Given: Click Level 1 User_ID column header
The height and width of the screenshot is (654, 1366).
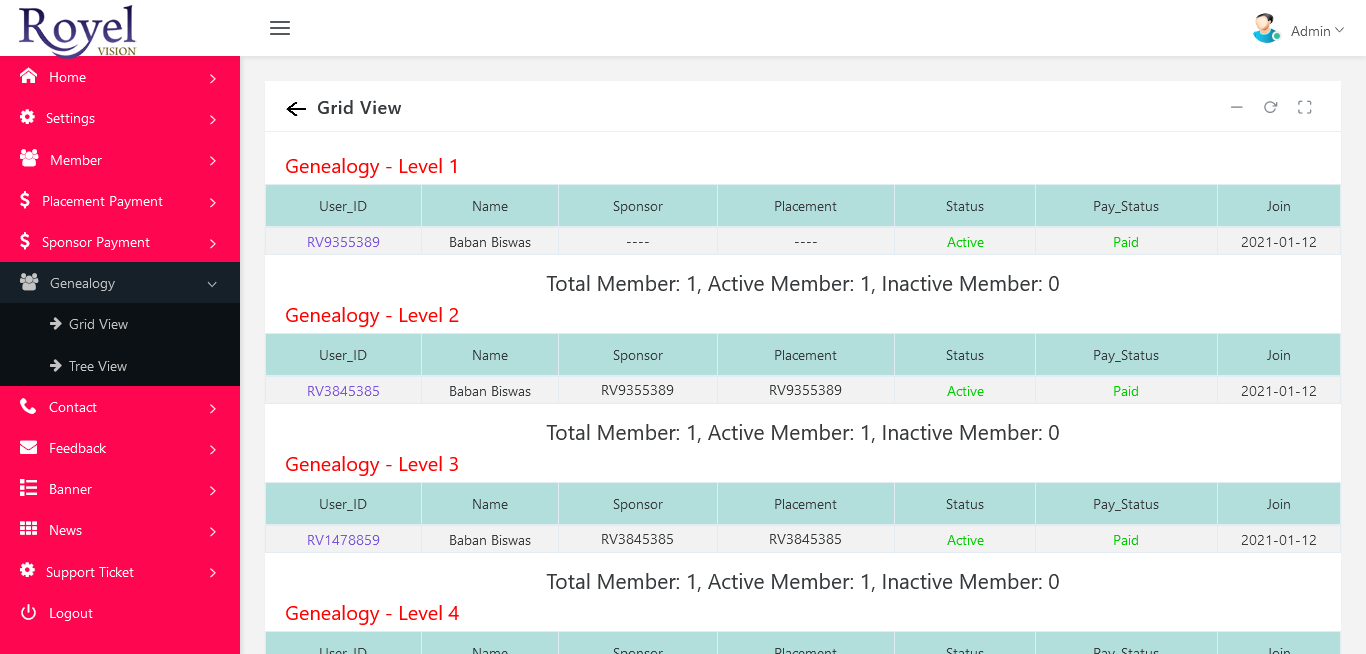Looking at the screenshot, I should pyautogui.click(x=343, y=206).
